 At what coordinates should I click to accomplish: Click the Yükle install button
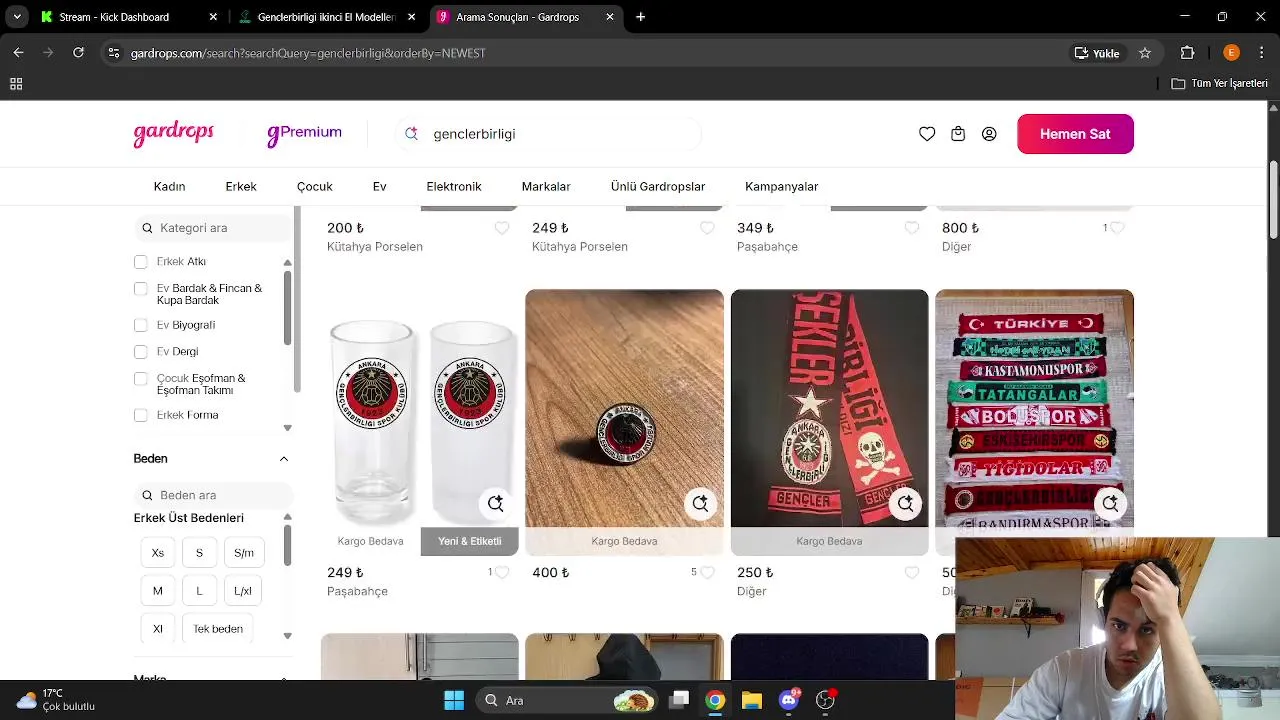[1097, 53]
